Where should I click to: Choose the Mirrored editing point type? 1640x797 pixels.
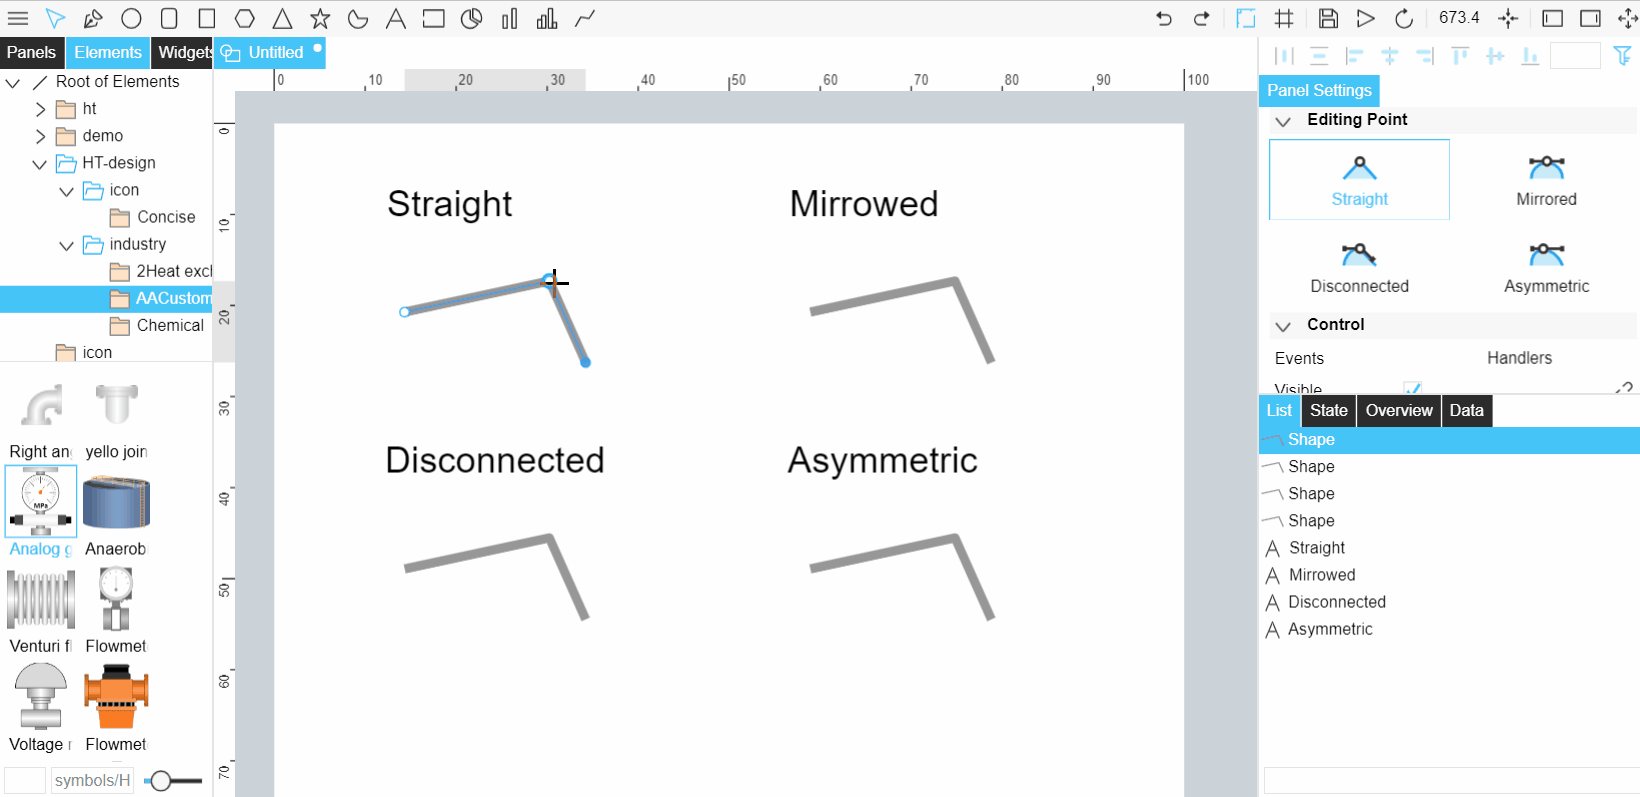[x=1546, y=180]
